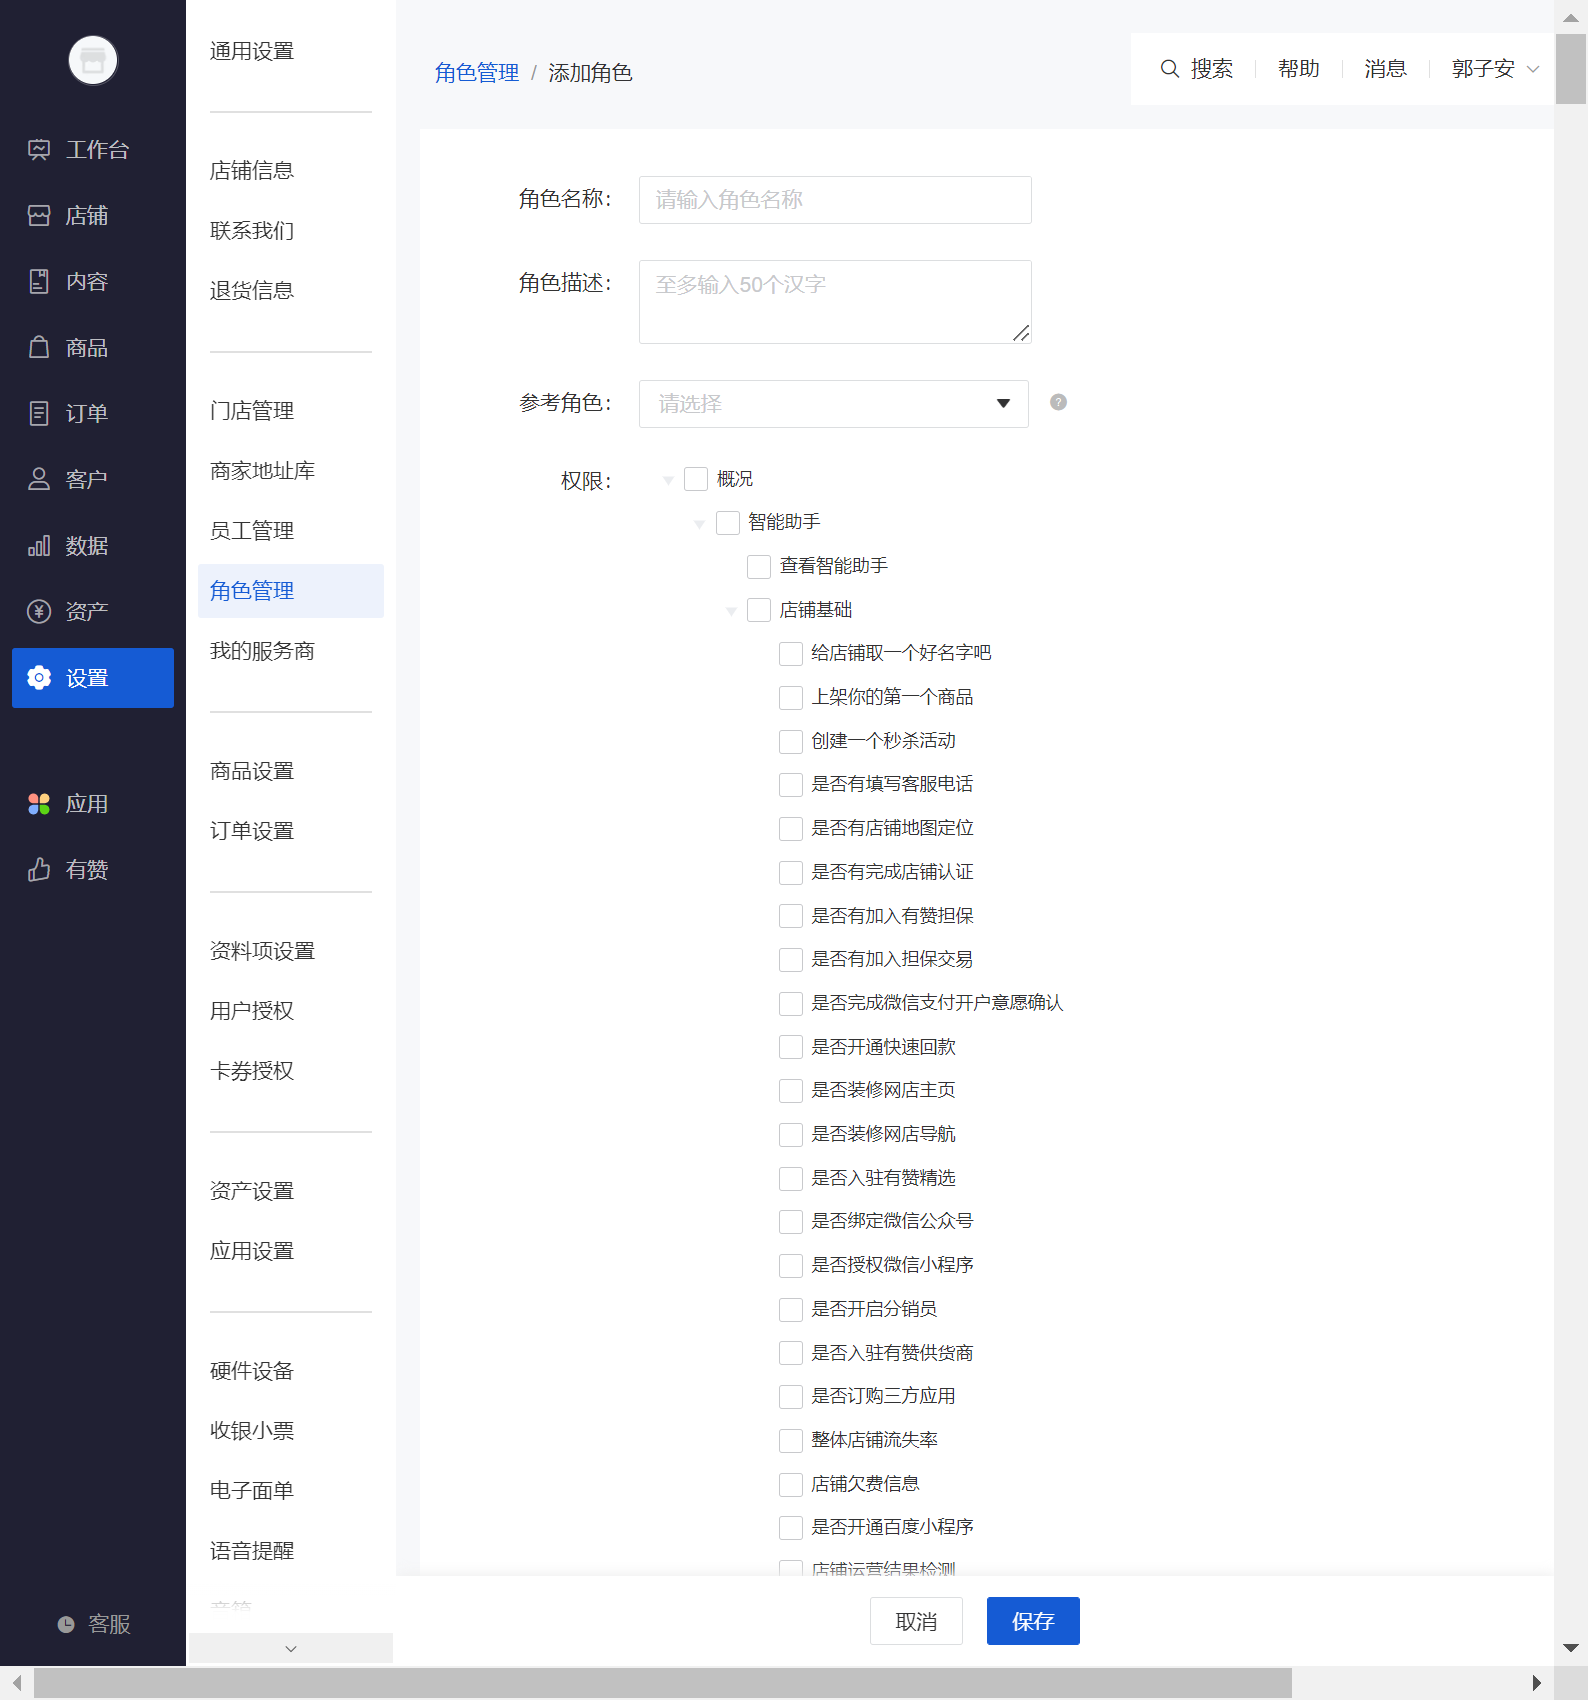Collapse the 概况 permission tree node
This screenshot has width=1588, height=1700.
[x=668, y=481]
